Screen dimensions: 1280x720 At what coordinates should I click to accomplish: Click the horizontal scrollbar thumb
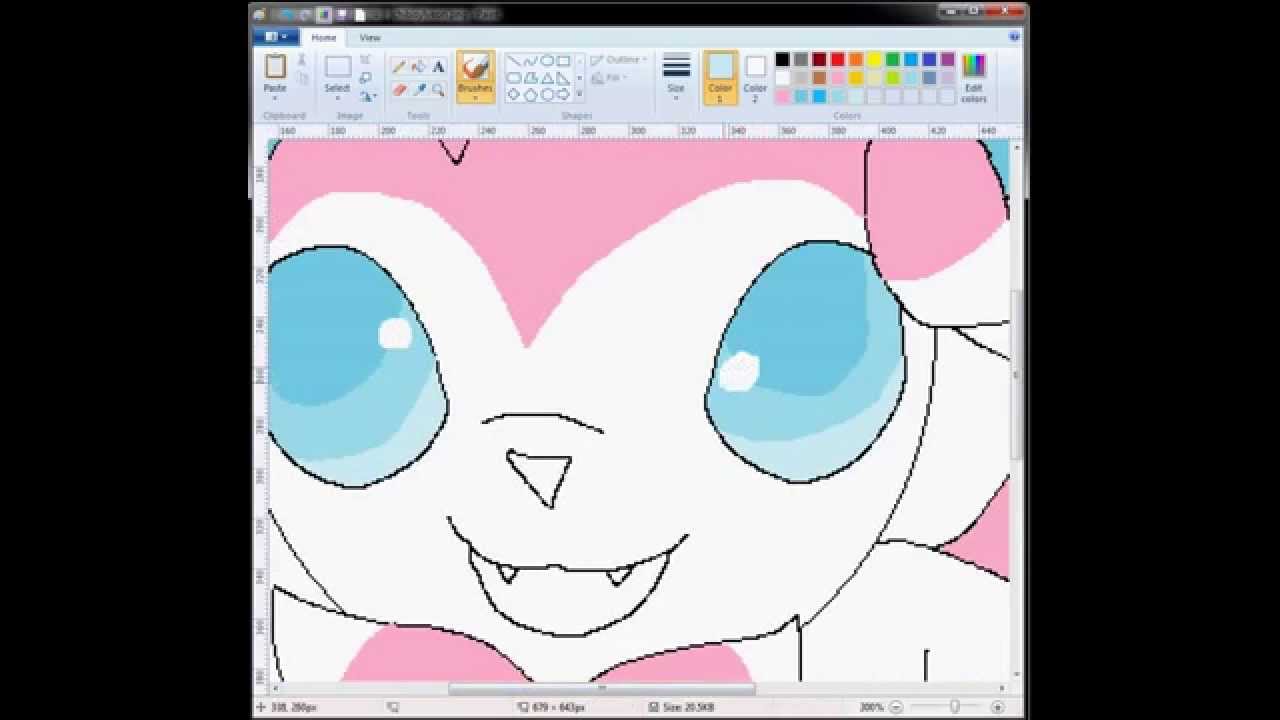tap(601, 688)
